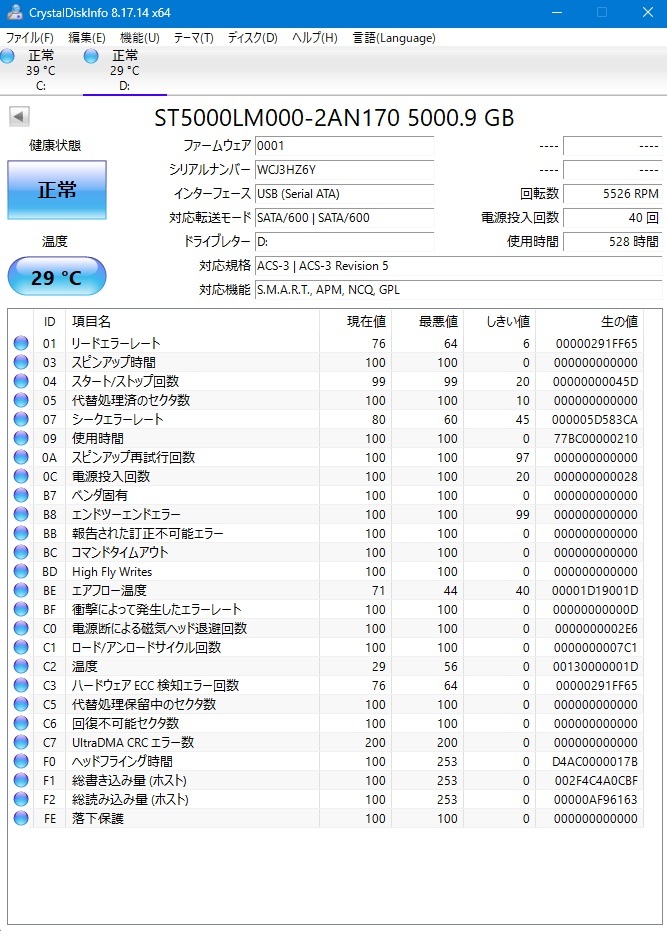This screenshot has height=931, width=667.
Task: Click the blue status circle of drive C:
Action: click(7, 56)
